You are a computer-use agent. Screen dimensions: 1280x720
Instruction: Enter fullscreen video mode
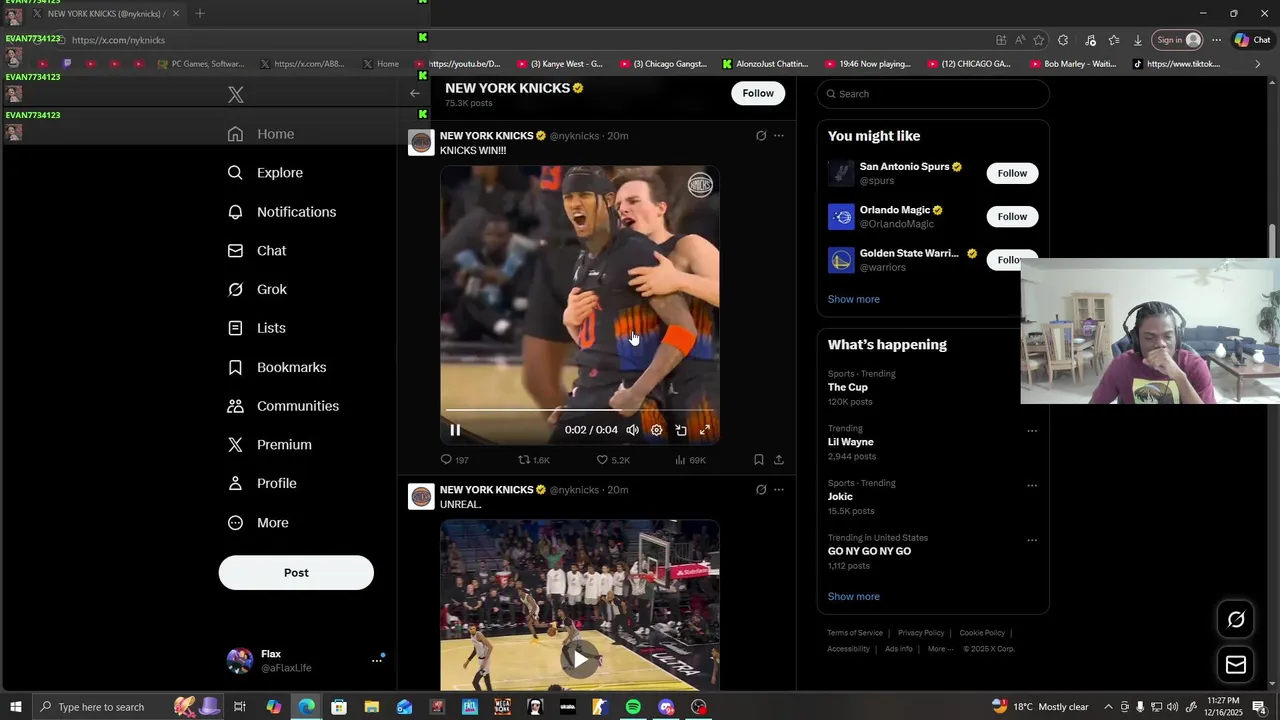705,430
